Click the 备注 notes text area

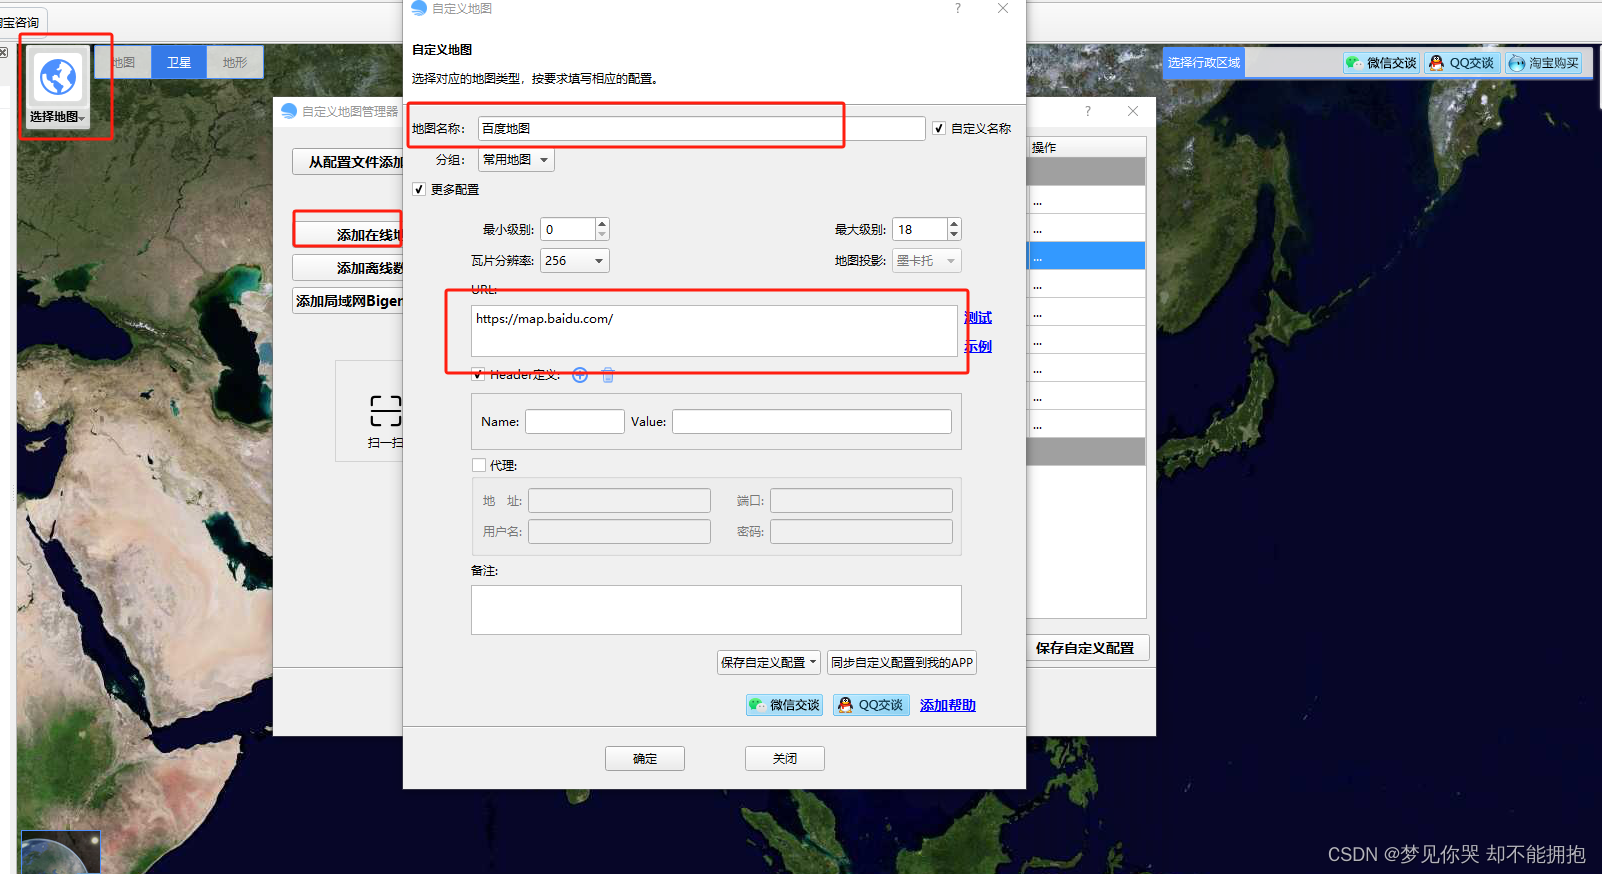pos(716,610)
